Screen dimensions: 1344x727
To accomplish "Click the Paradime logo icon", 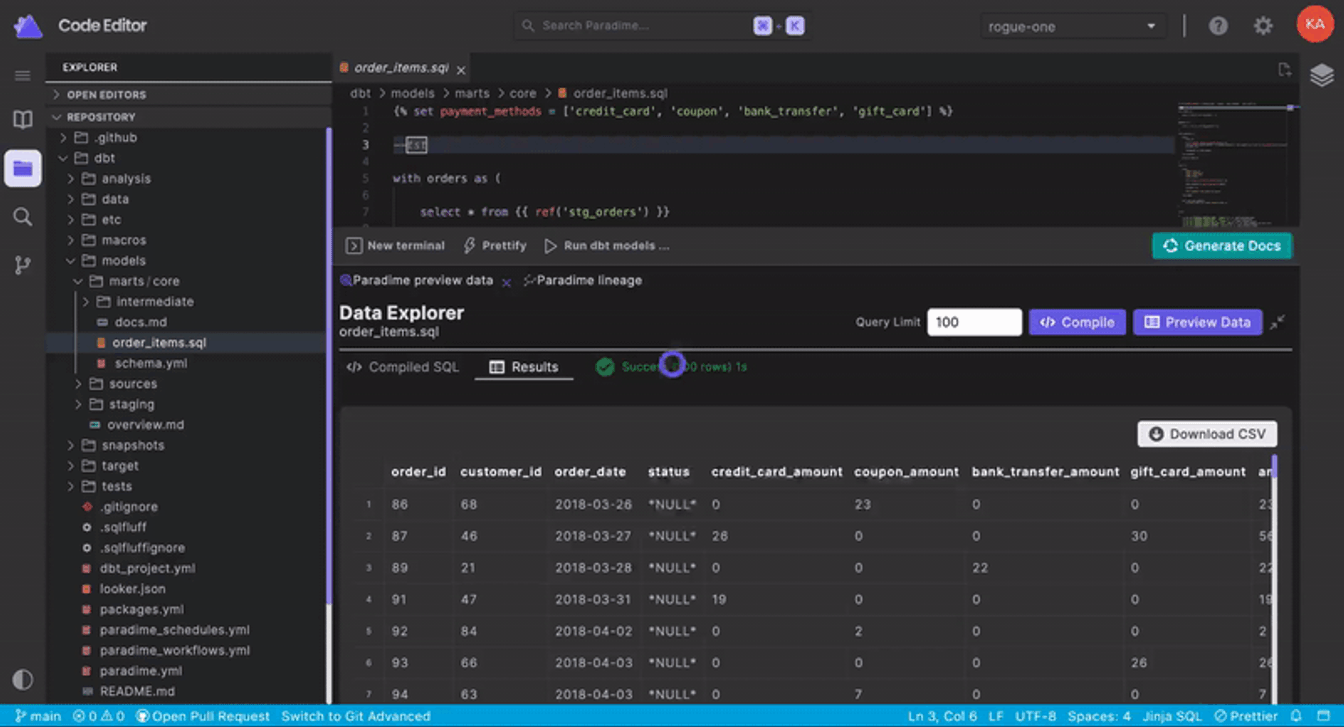I will pyautogui.click(x=28, y=26).
